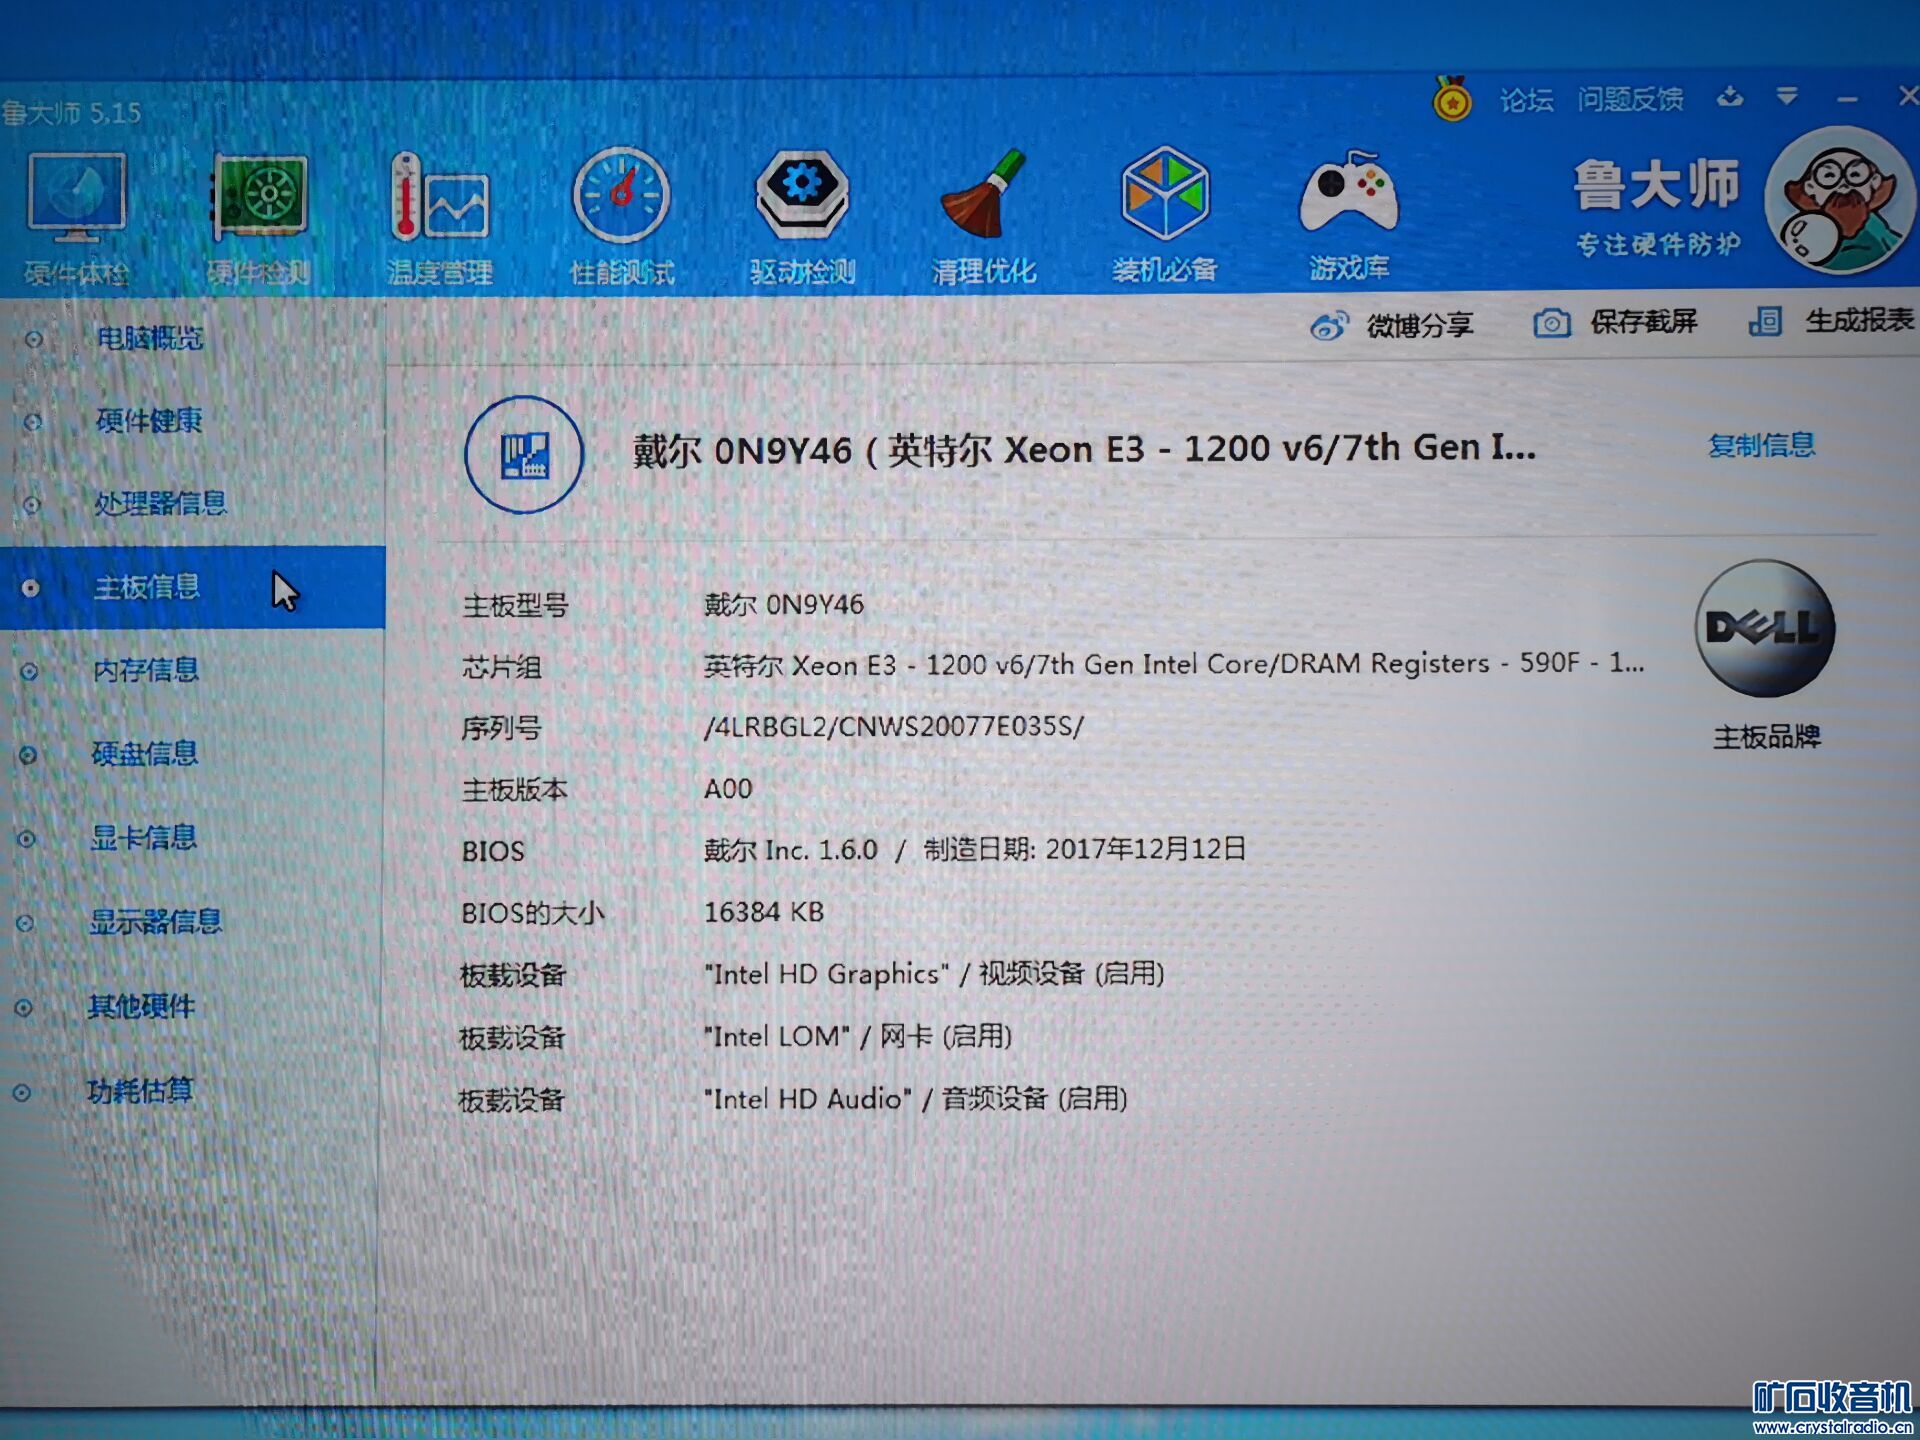Open 游戏库 gamepad icon

[x=1348, y=192]
